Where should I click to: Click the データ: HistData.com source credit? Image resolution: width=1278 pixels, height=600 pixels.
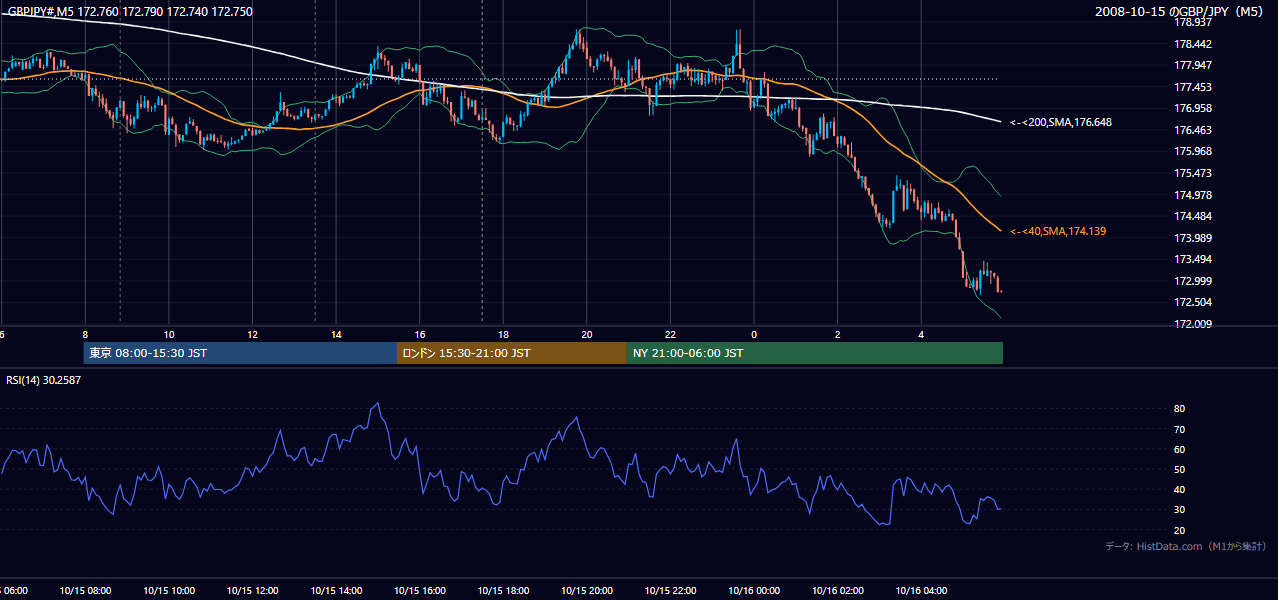1185,547
